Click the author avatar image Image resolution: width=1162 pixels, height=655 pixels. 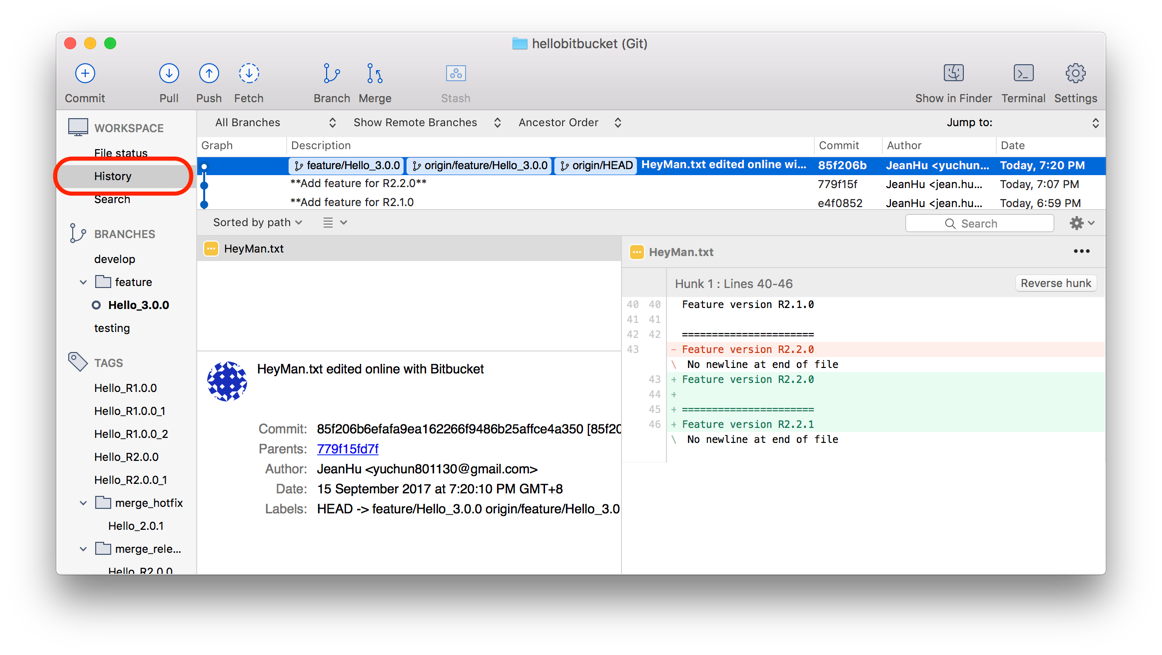tap(227, 382)
